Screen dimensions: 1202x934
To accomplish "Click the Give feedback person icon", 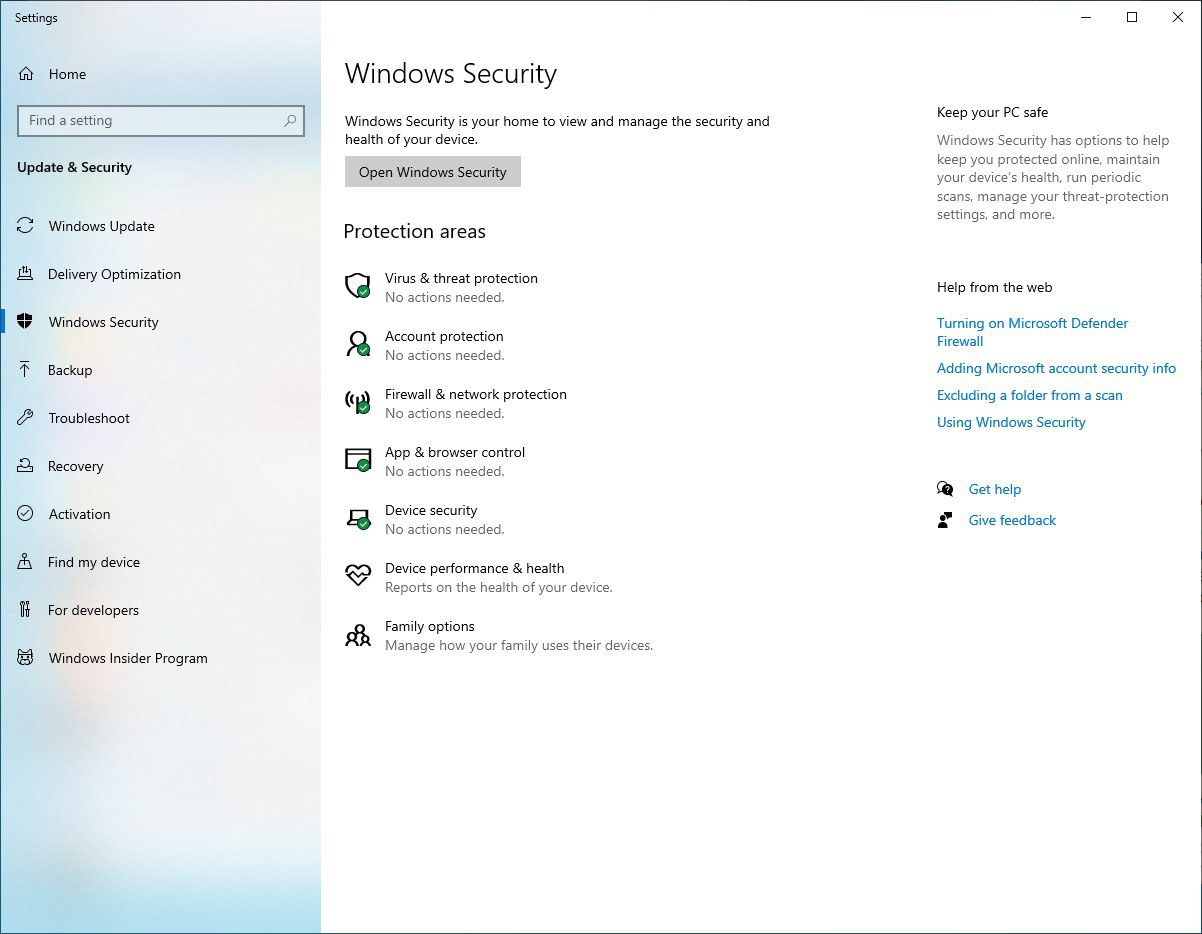I will tap(945, 520).
